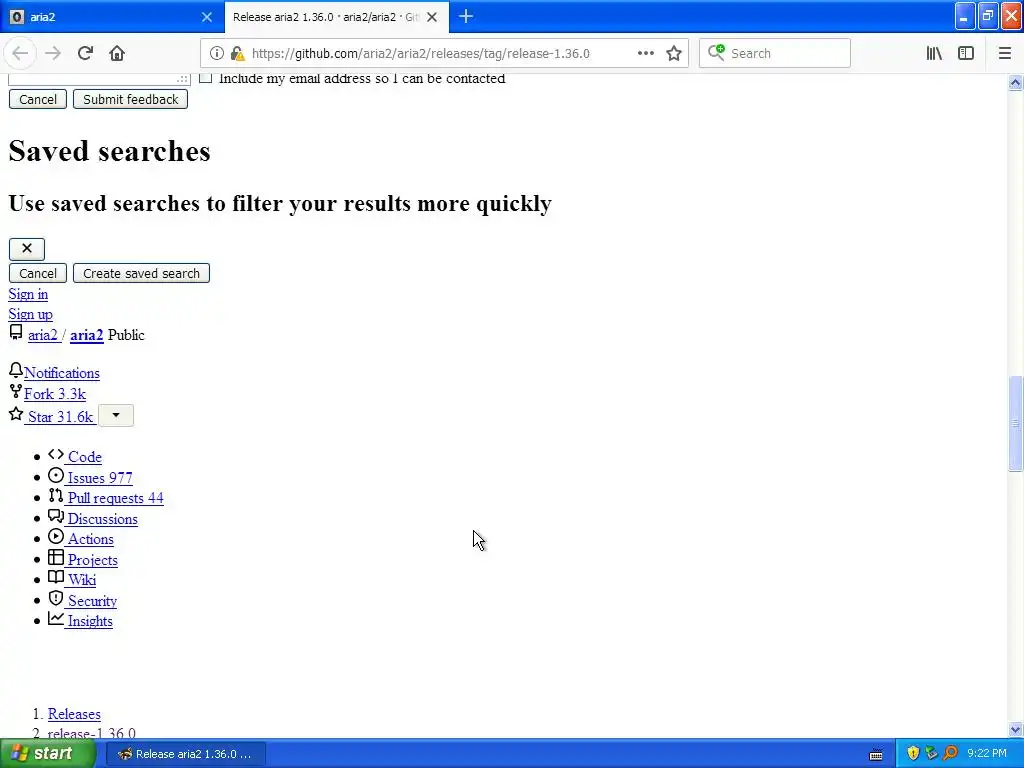The image size is (1024, 768).
Task: Click the on-screen keyboard icon in taskbar
Action: [876, 755]
